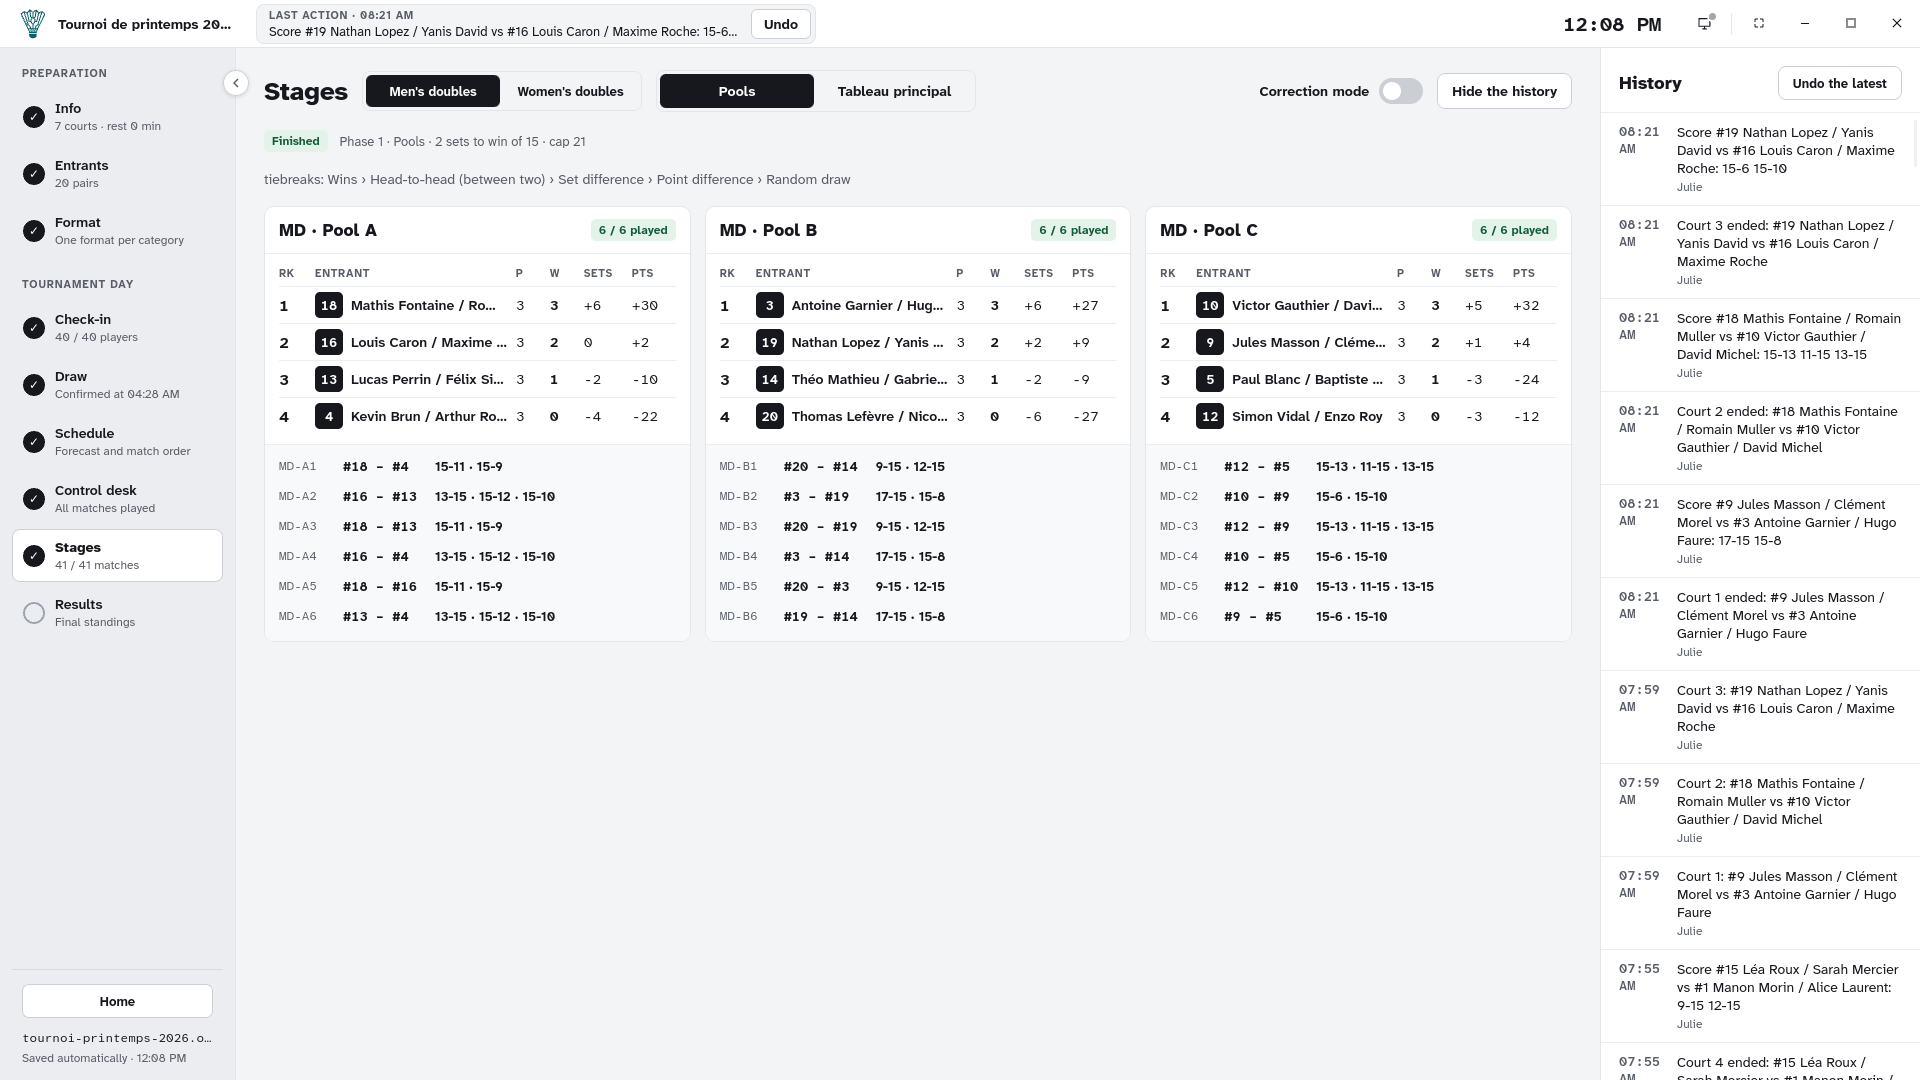The height and width of the screenshot is (1080, 1920).
Task: Select the Simon Vidal / Enzo Roy row
Action: click(1358, 416)
